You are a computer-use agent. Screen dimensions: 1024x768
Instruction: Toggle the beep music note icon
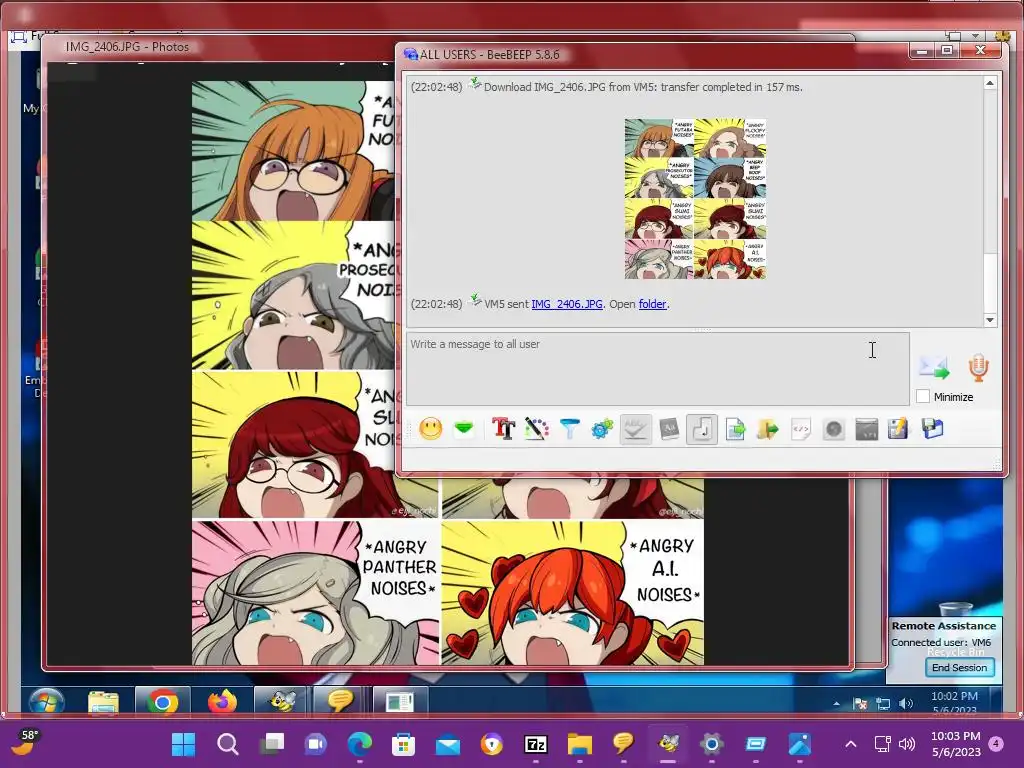point(702,429)
